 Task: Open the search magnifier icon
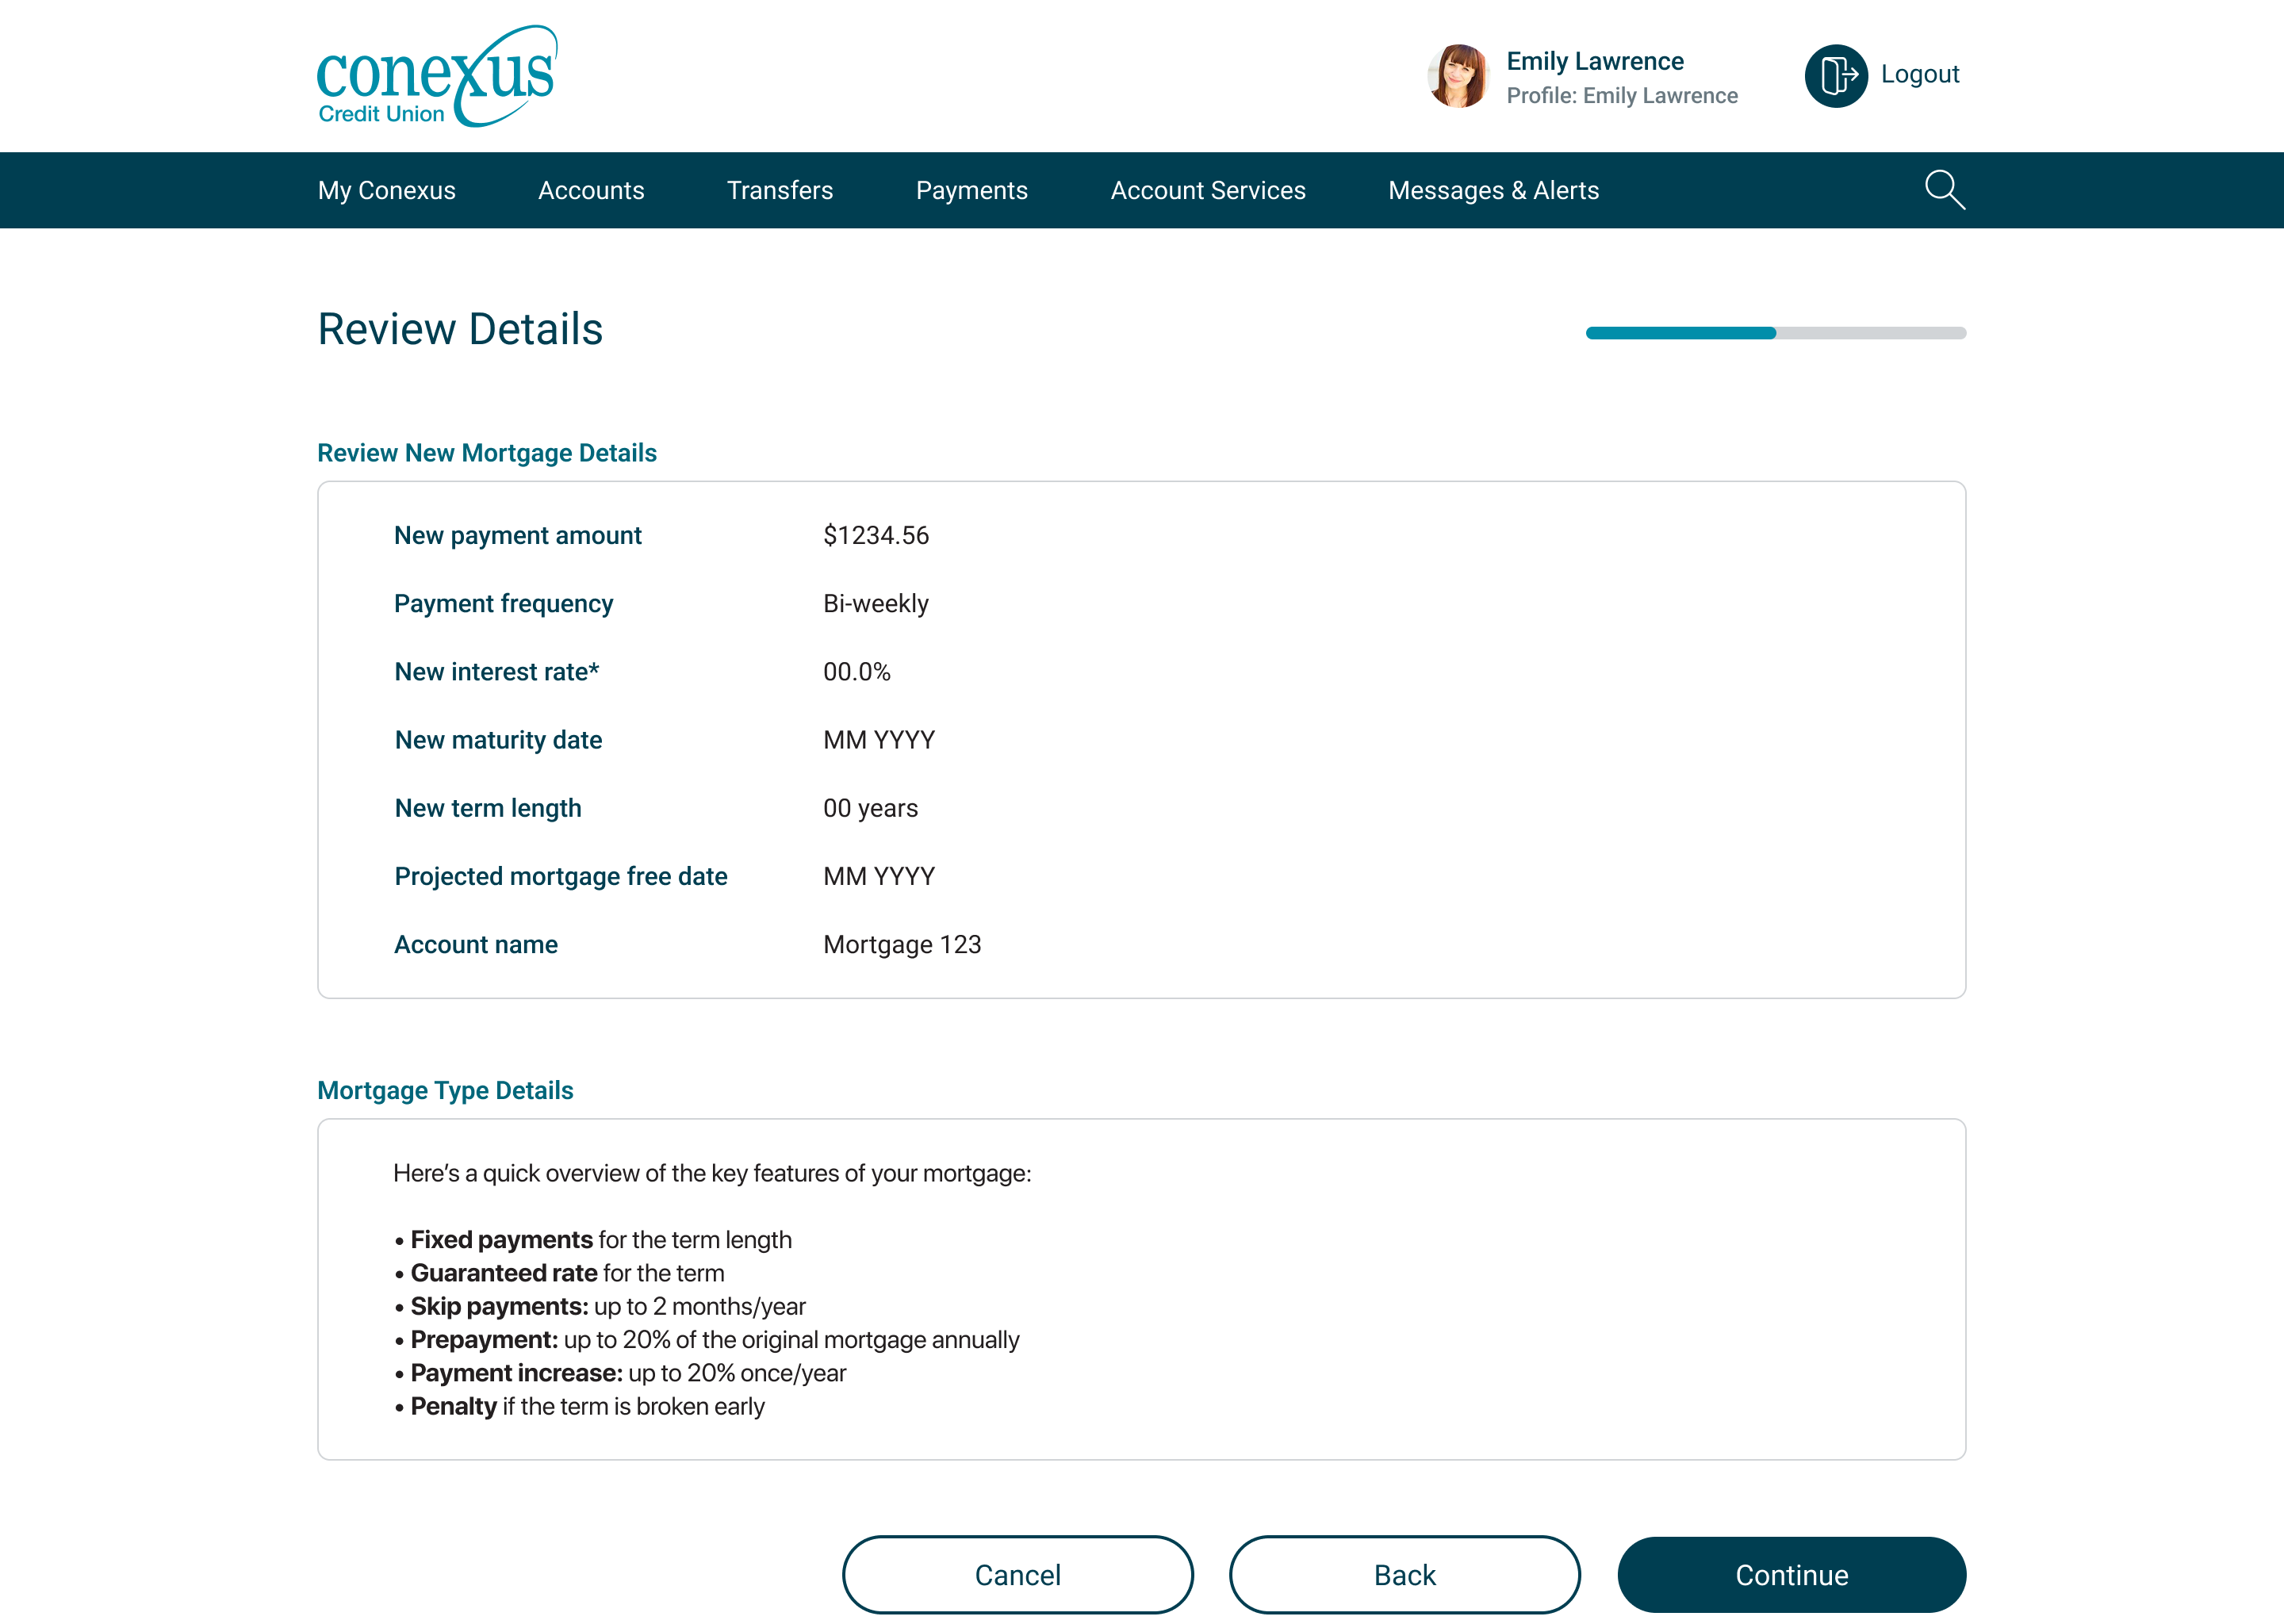1944,190
